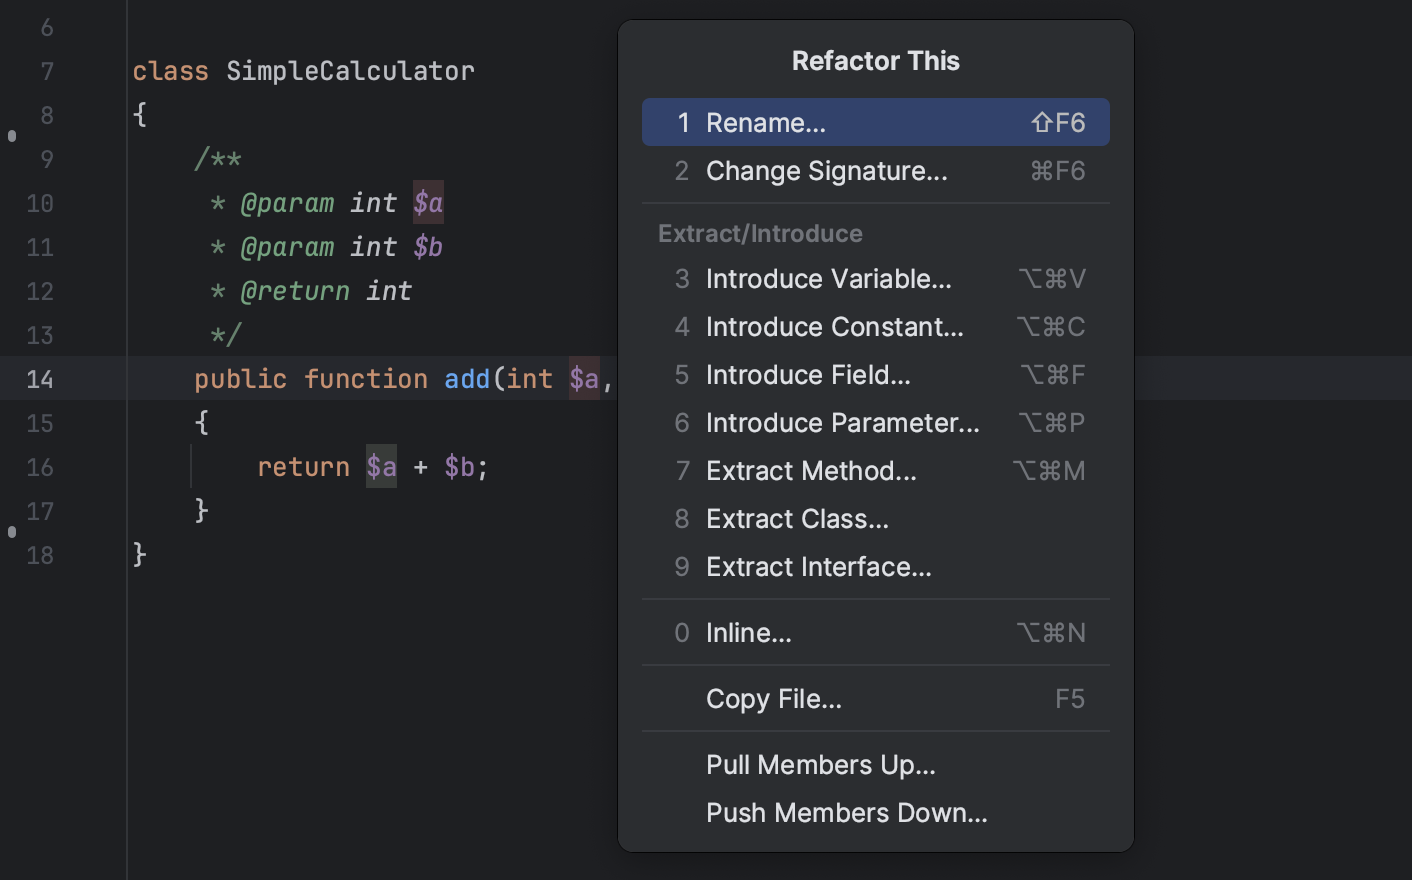Click the gutter marker beside line 18
This screenshot has height=880, width=1412.
pyautogui.click(x=11, y=533)
